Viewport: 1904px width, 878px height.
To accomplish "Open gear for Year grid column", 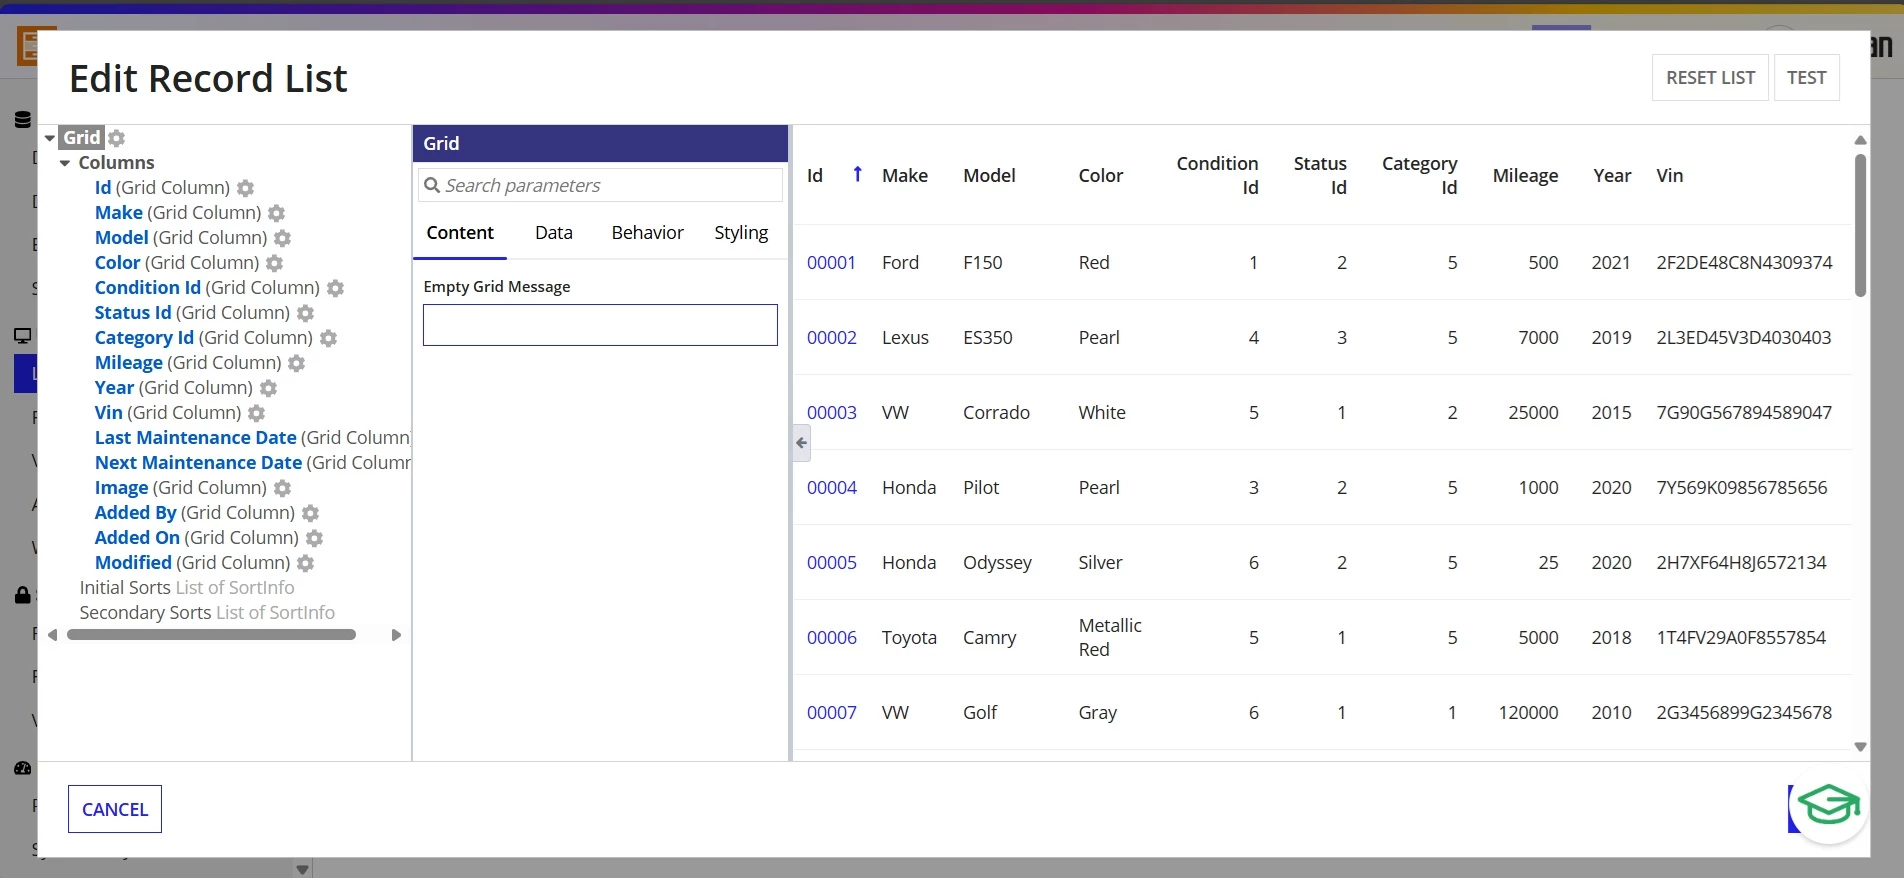I will (269, 388).
